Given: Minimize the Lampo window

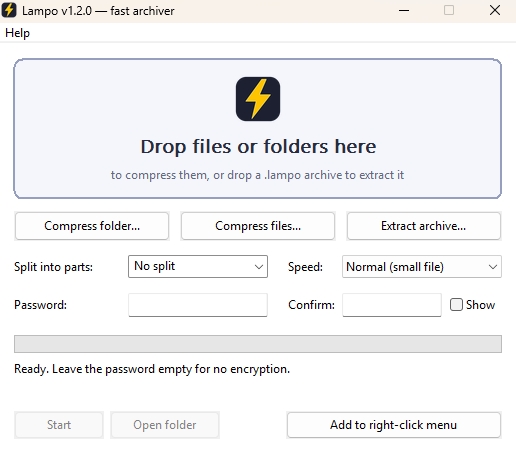Looking at the screenshot, I should (x=404, y=11).
